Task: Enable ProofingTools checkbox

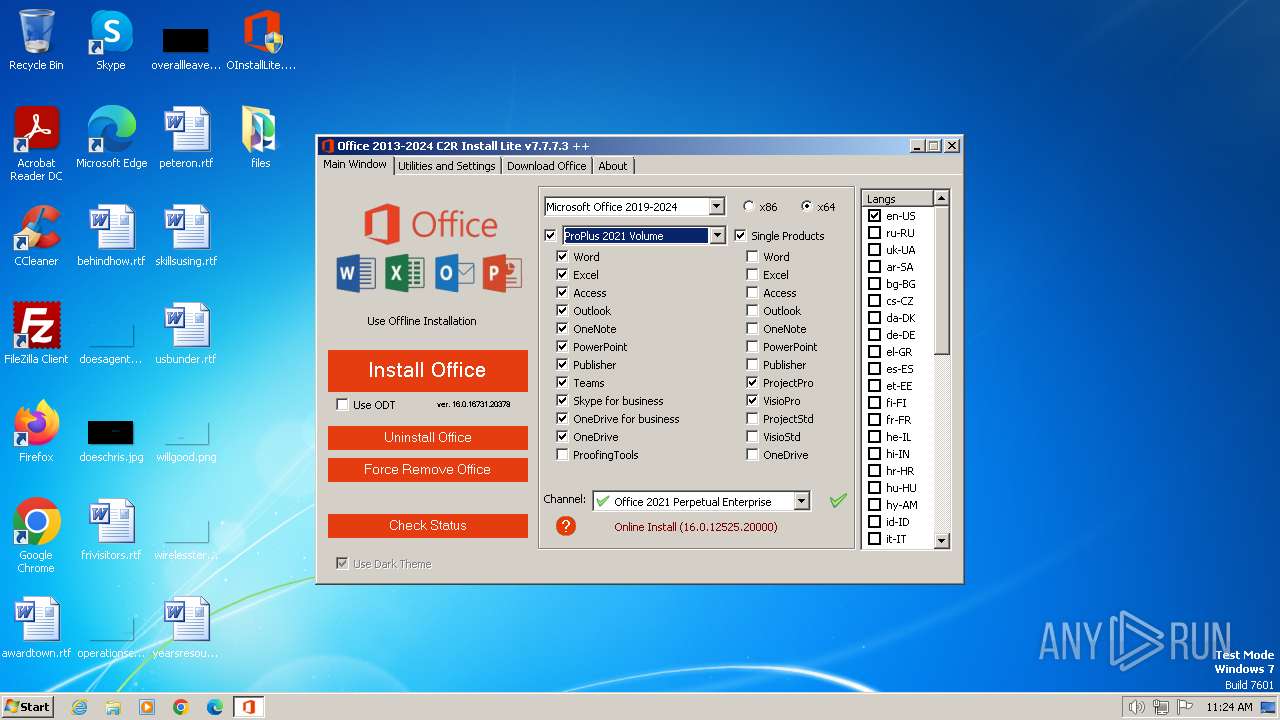Action: pos(562,455)
